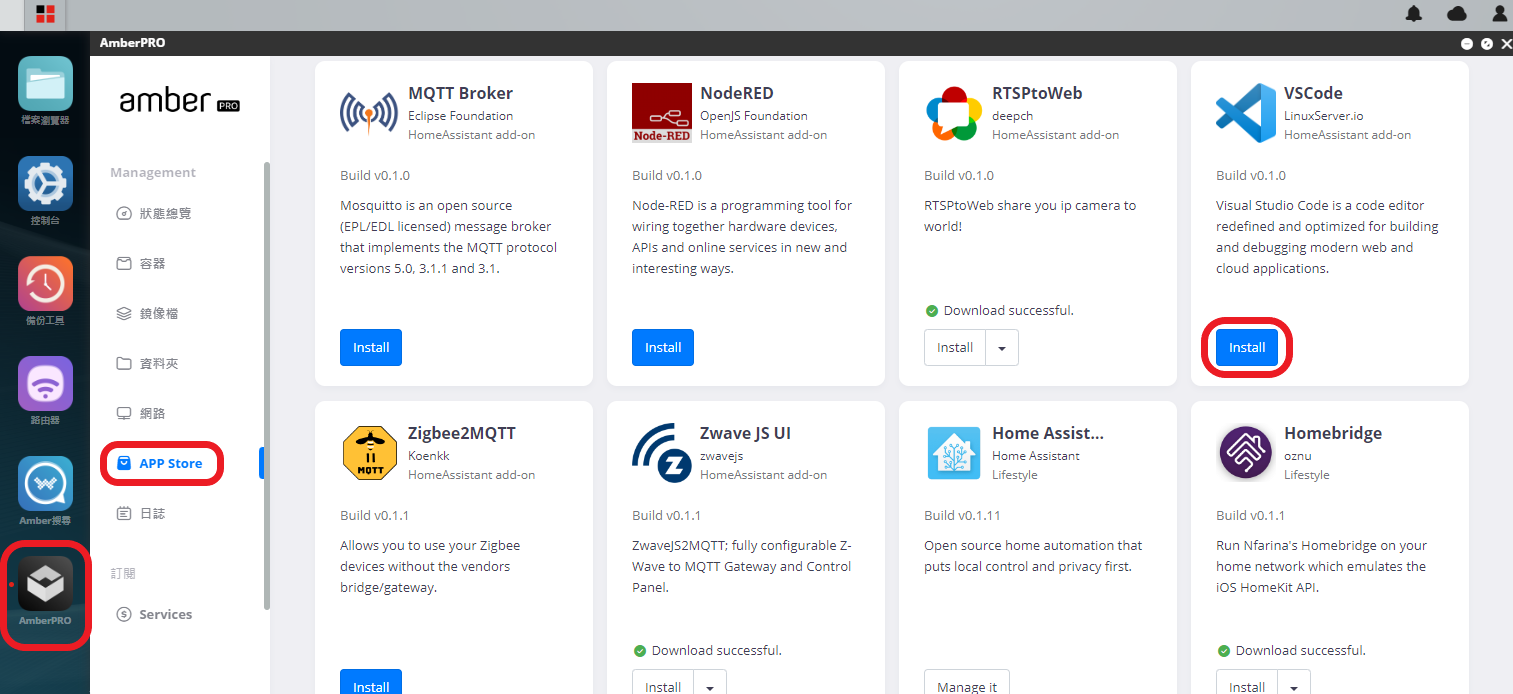Click the amber PRO logo in sidebar
1513x694 pixels.
(180, 102)
